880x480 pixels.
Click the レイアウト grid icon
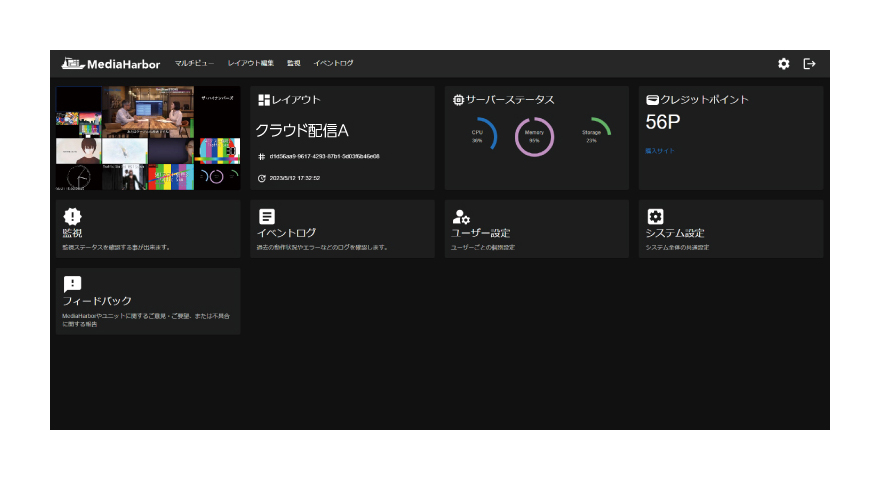click(264, 100)
